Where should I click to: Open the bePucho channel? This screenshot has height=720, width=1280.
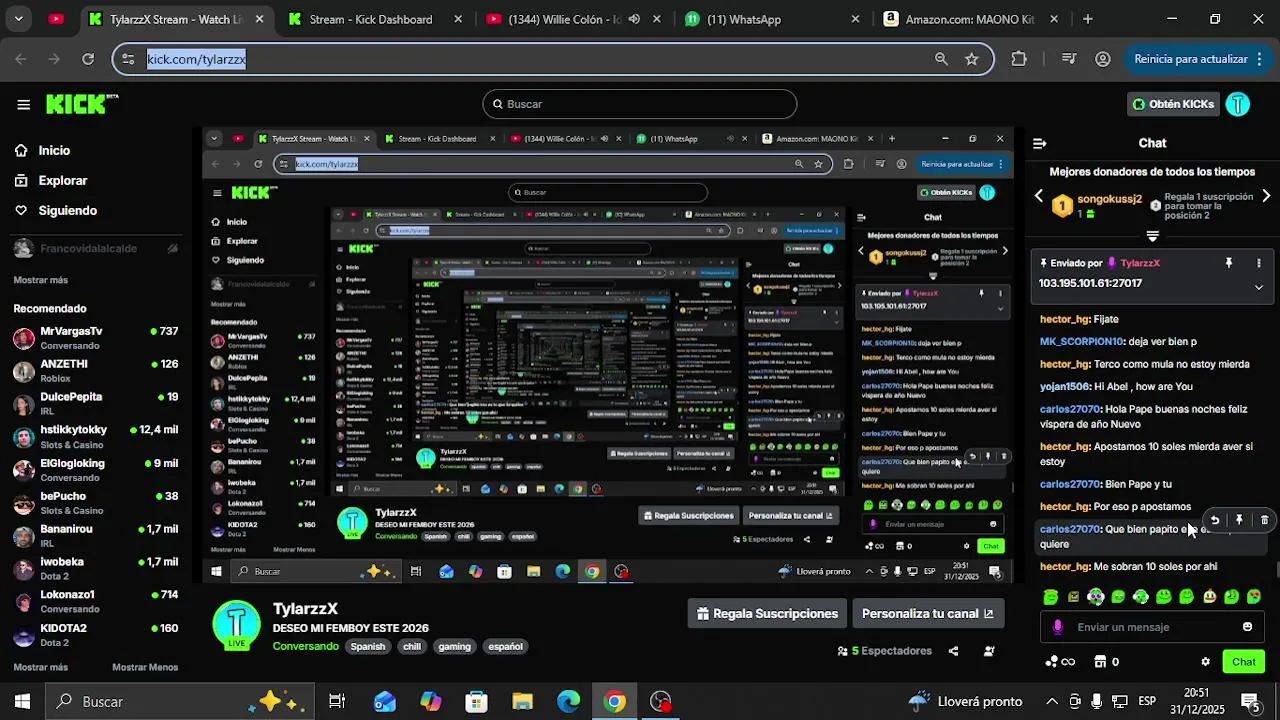coord(95,503)
